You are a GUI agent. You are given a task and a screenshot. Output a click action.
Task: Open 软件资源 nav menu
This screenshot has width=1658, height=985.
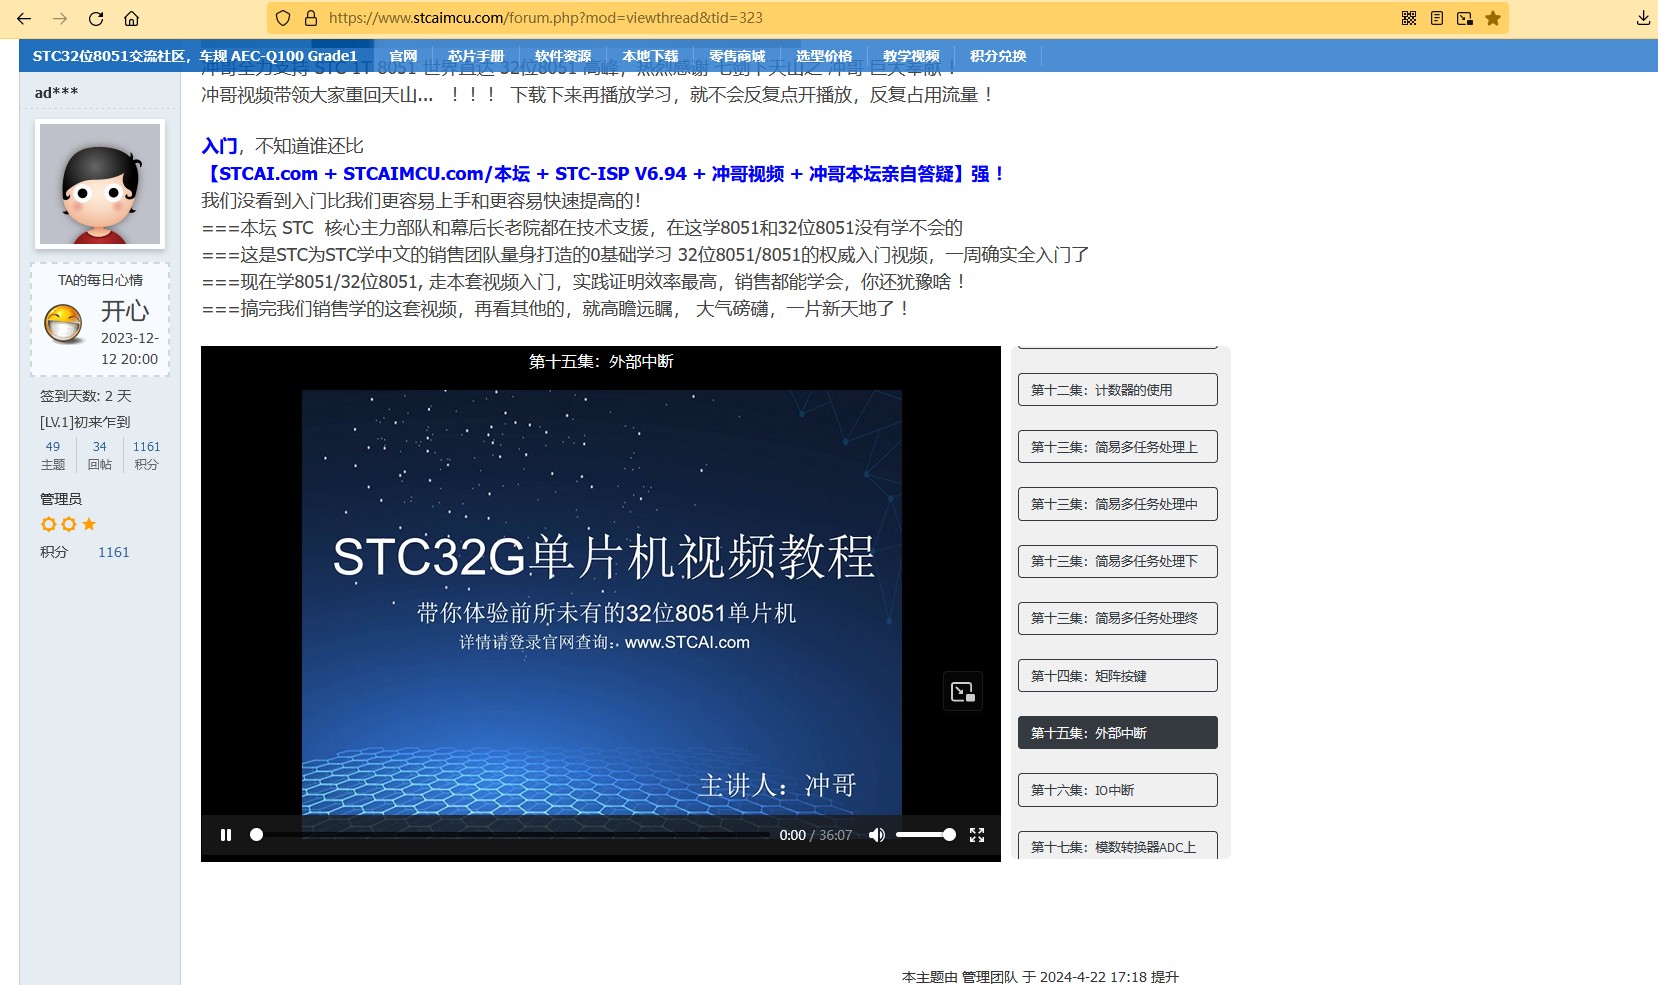[x=563, y=56]
